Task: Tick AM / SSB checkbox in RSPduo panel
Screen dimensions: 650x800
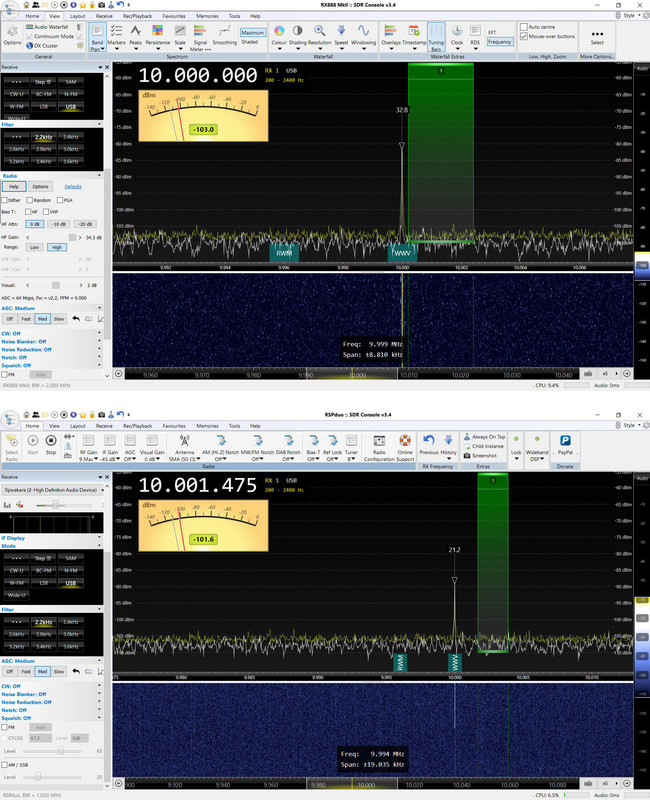Action: [x=5, y=765]
